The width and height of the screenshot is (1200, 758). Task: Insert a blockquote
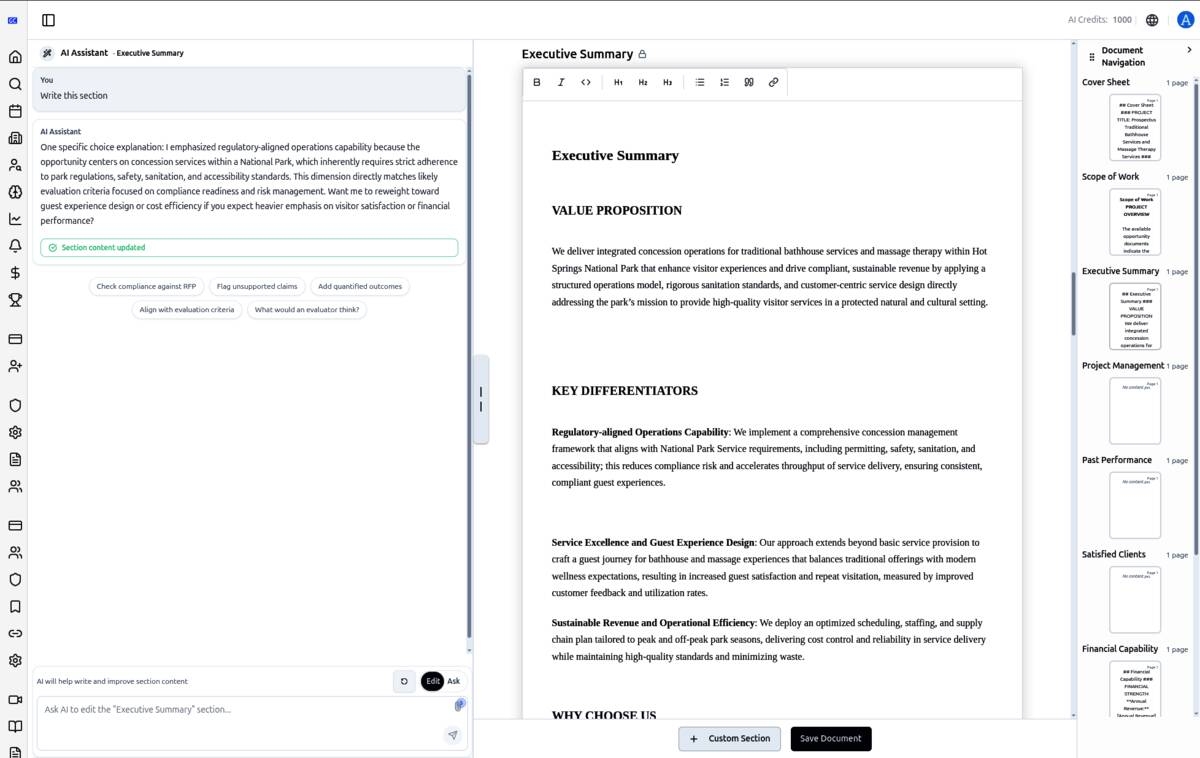point(749,82)
